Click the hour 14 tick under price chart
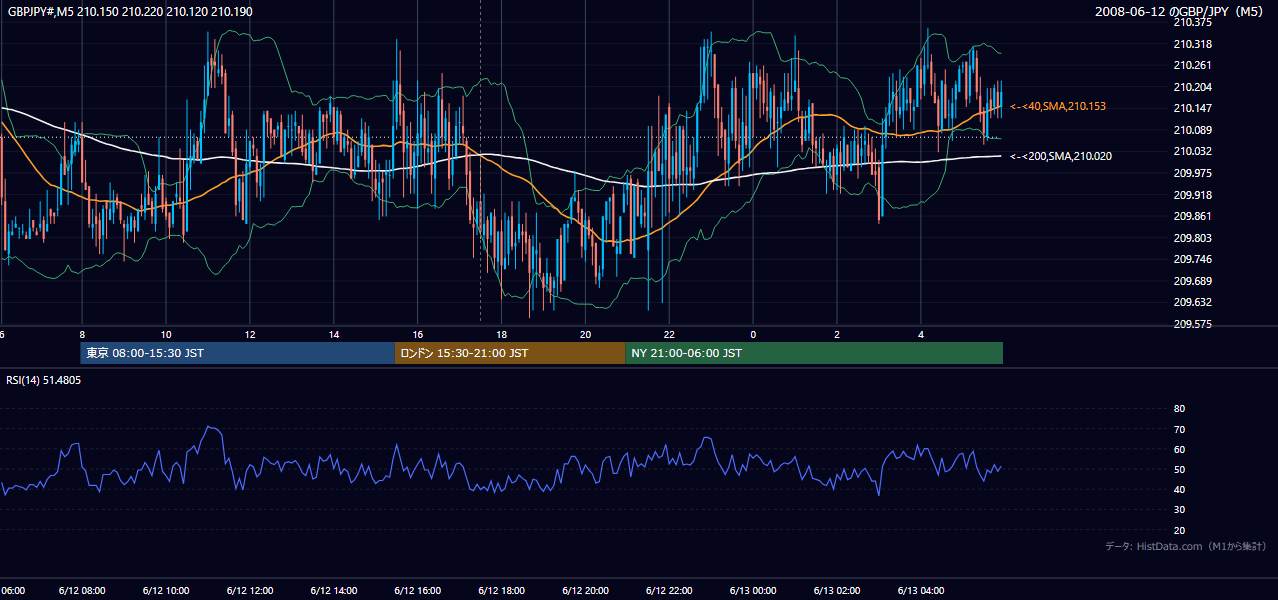The width and height of the screenshot is (1278, 600). (334, 334)
